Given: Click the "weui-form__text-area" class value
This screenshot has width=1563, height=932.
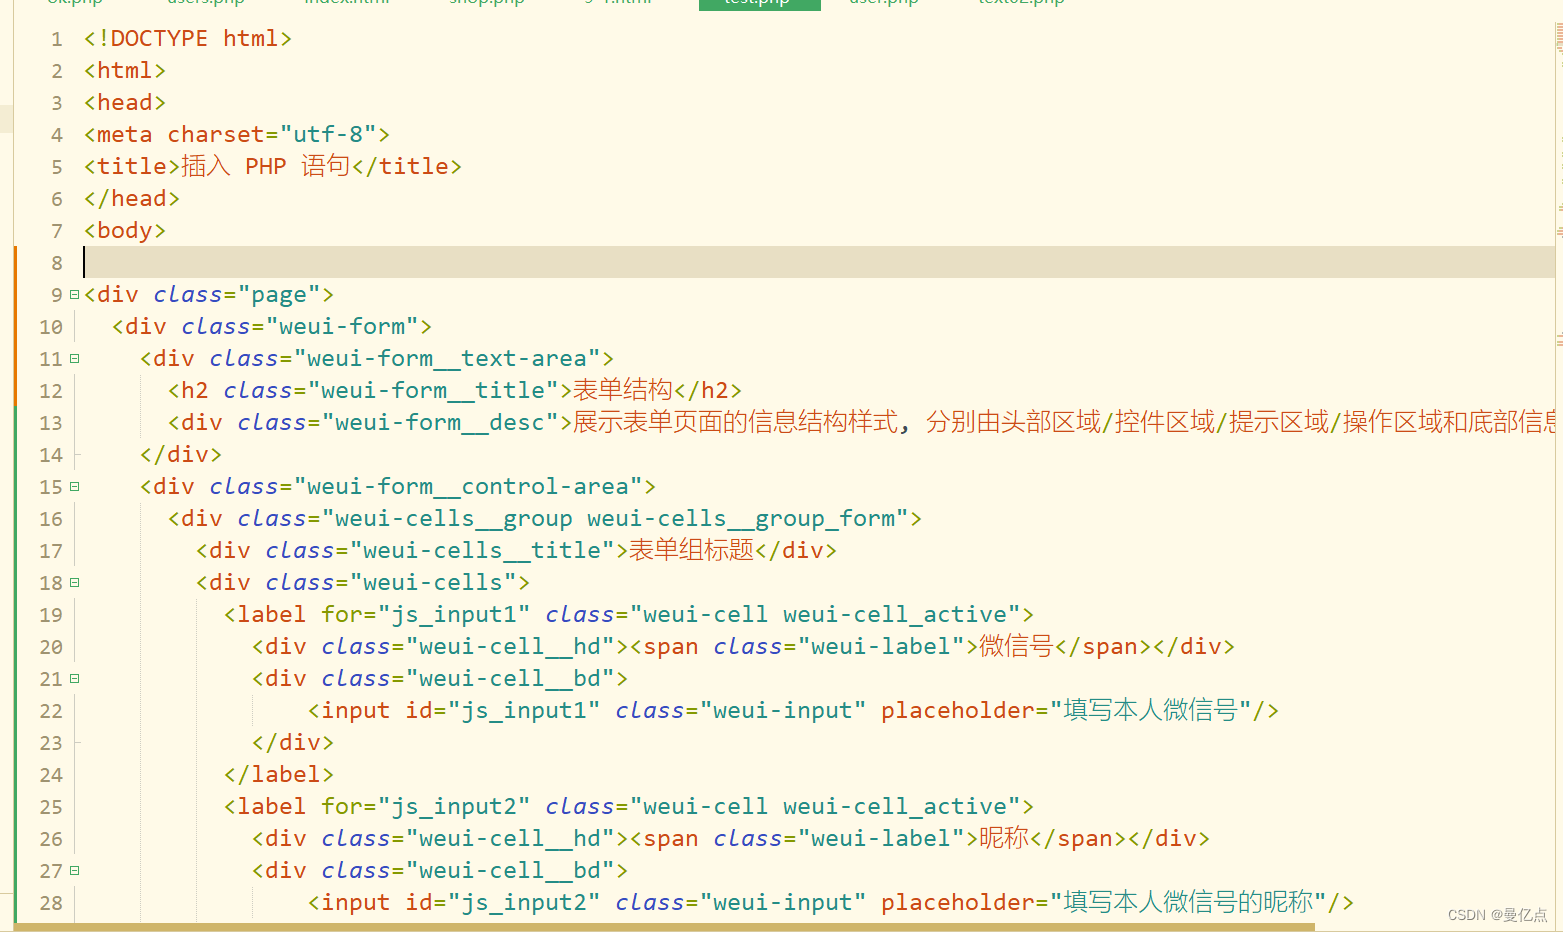Looking at the screenshot, I should tap(447, 359).
